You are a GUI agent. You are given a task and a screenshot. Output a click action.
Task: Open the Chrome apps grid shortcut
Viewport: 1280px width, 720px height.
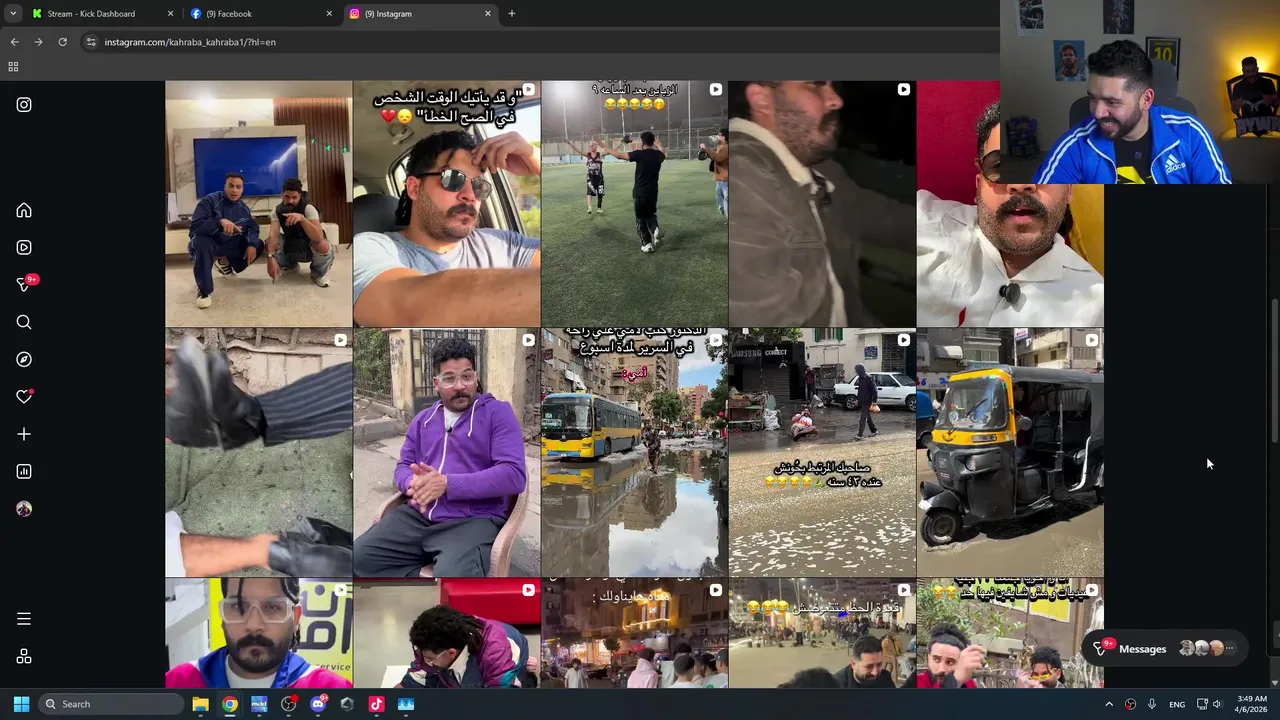(x=13, y=67)
